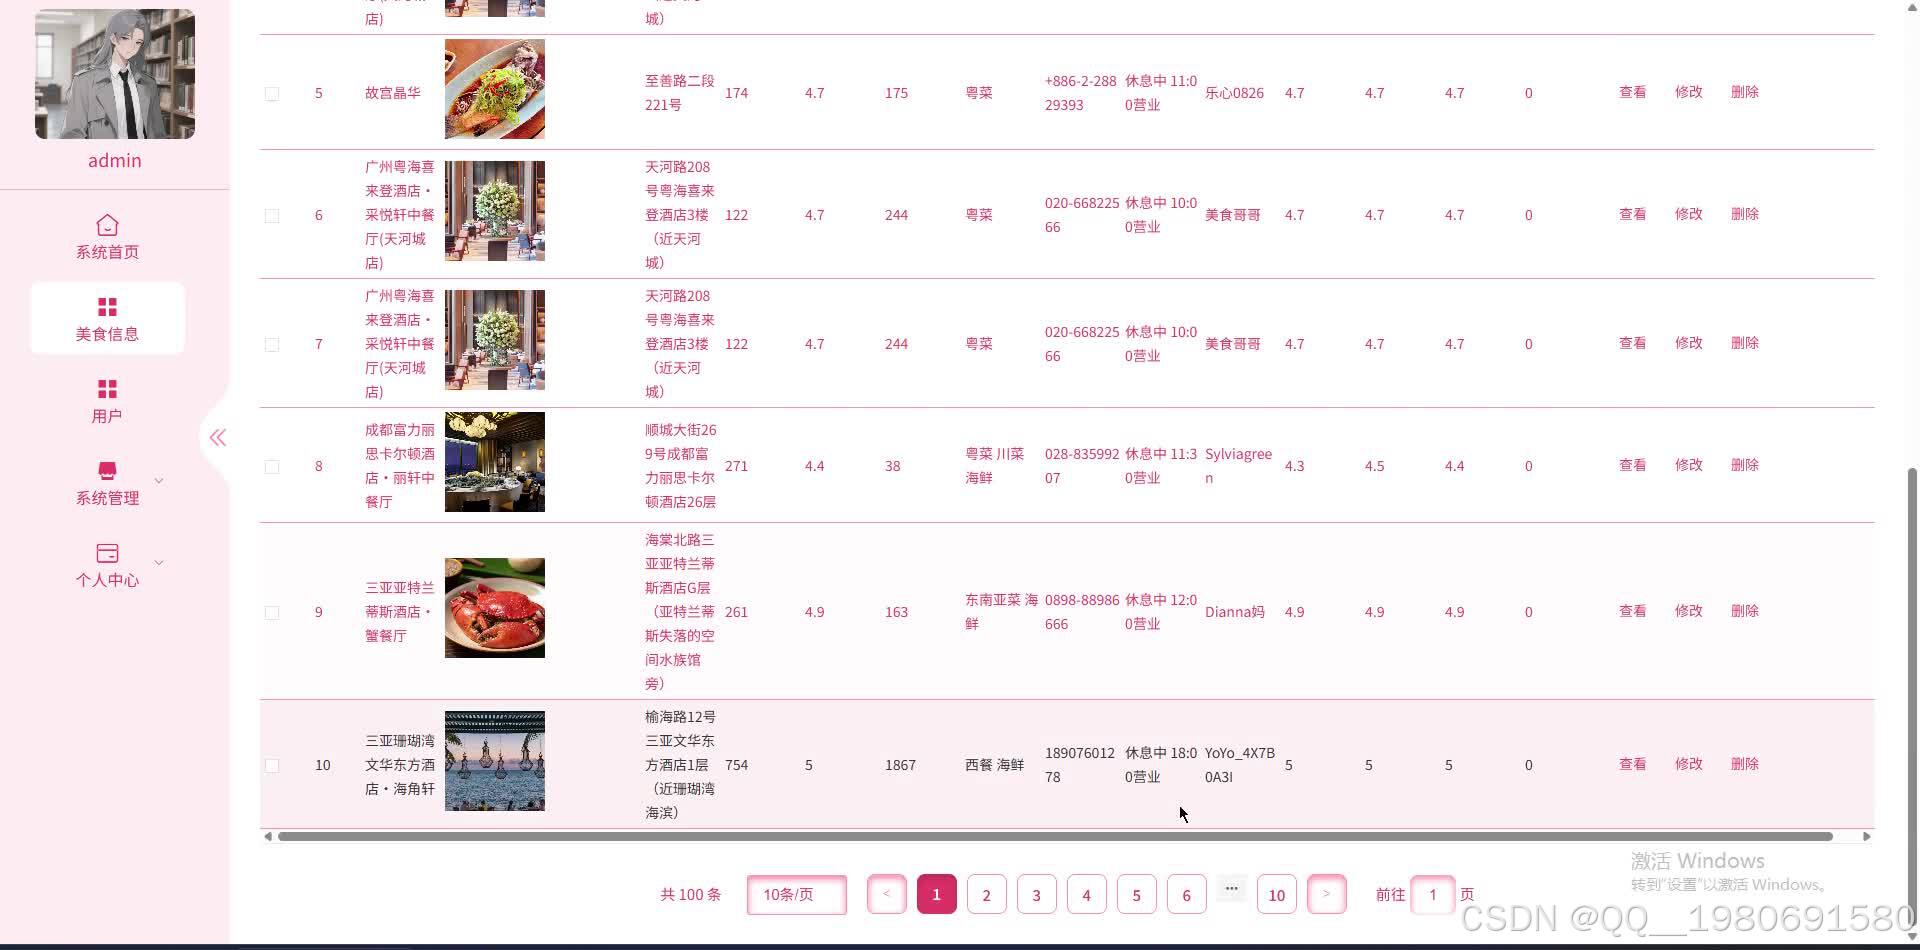Tick checkbox for row 5 故宫晶华

pos(272,93)
